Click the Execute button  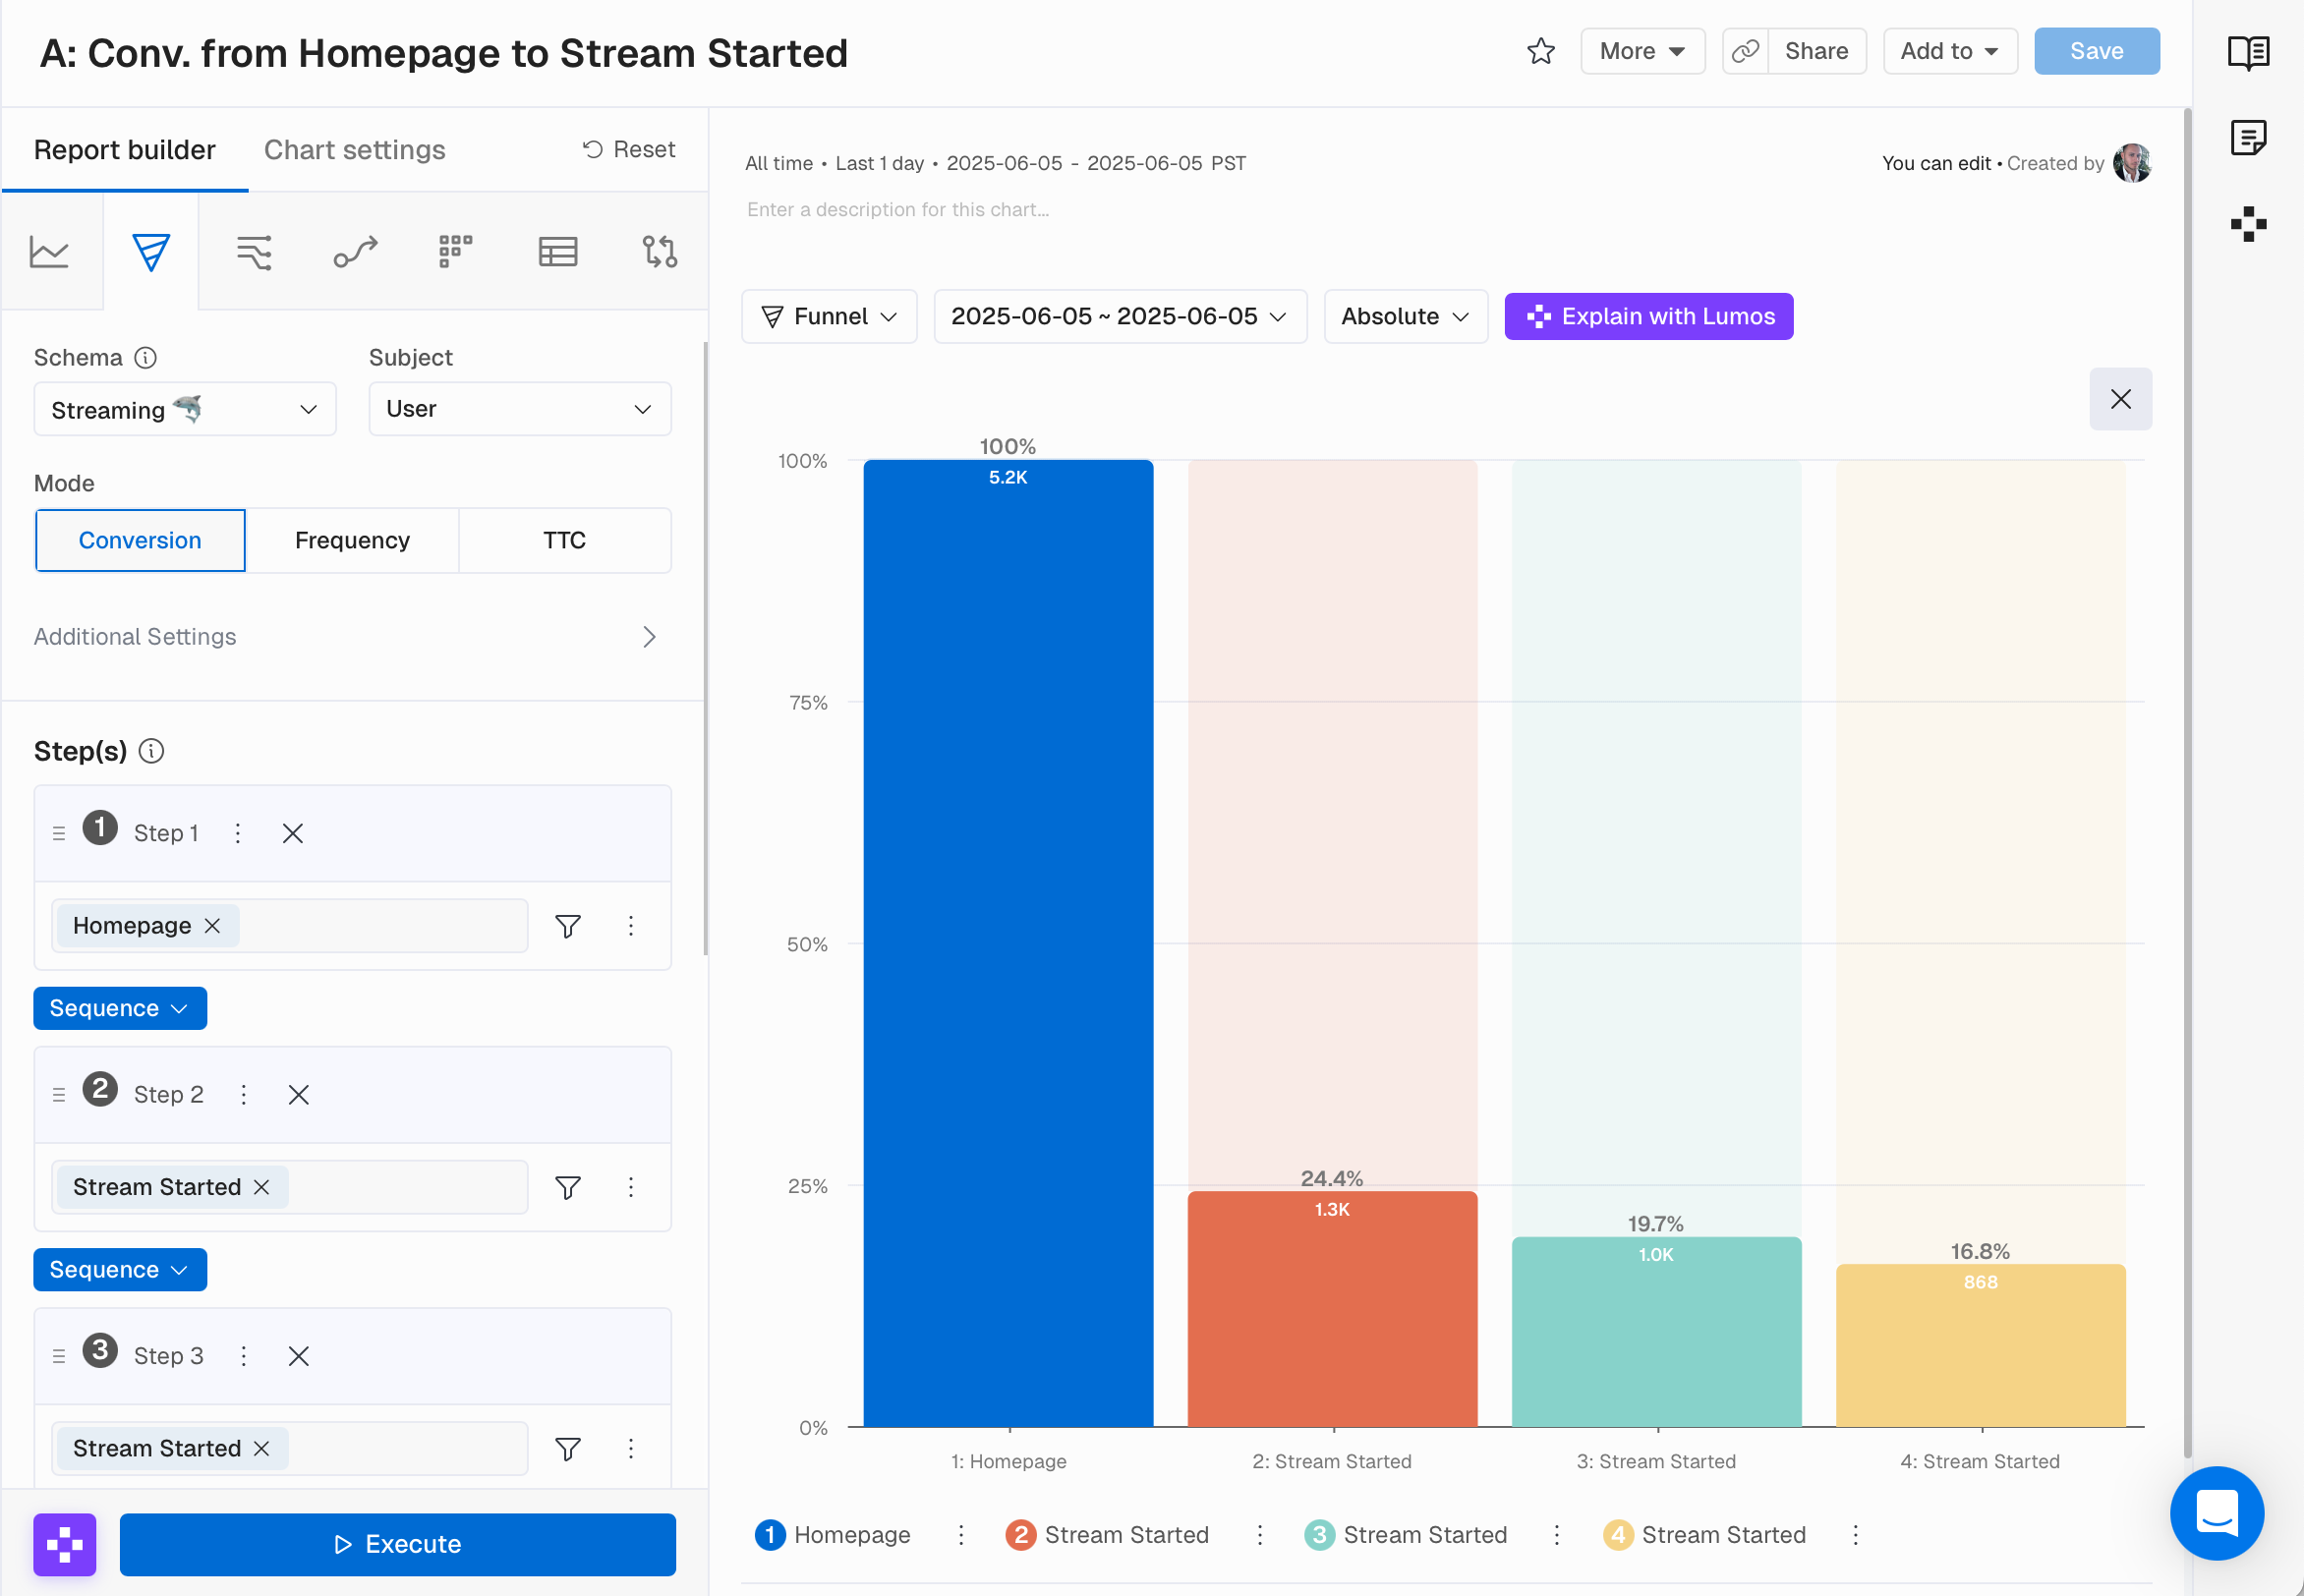coord(397,1544)
